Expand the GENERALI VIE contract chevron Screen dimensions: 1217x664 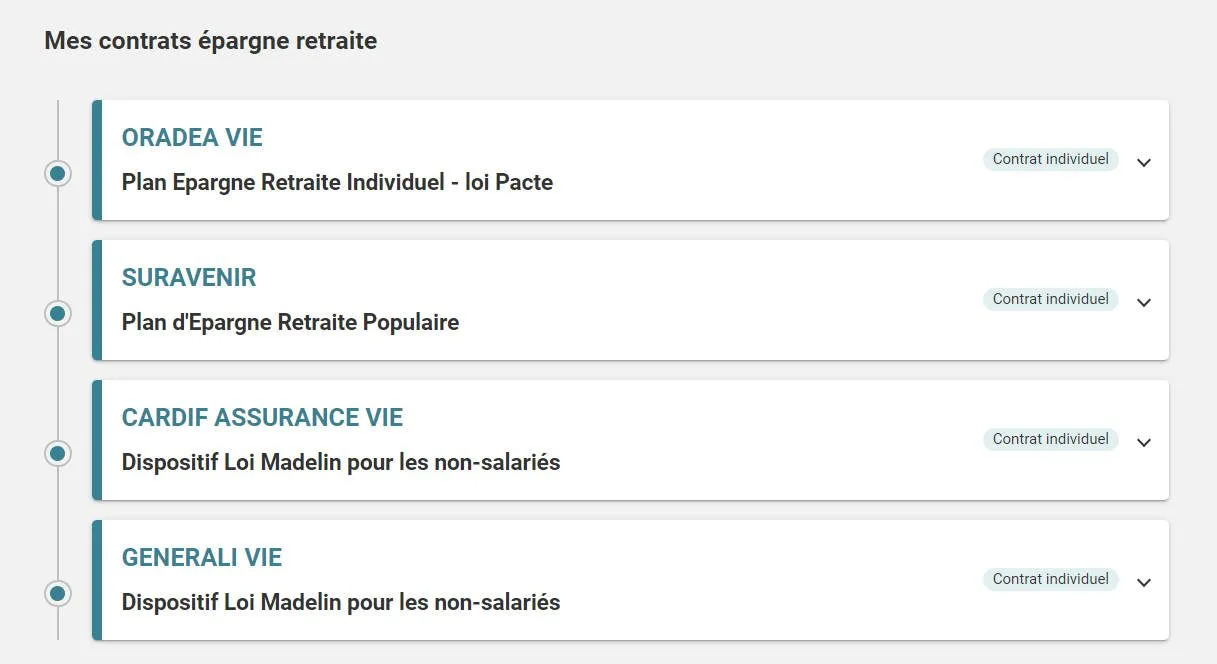click(x=1144, y=582)
